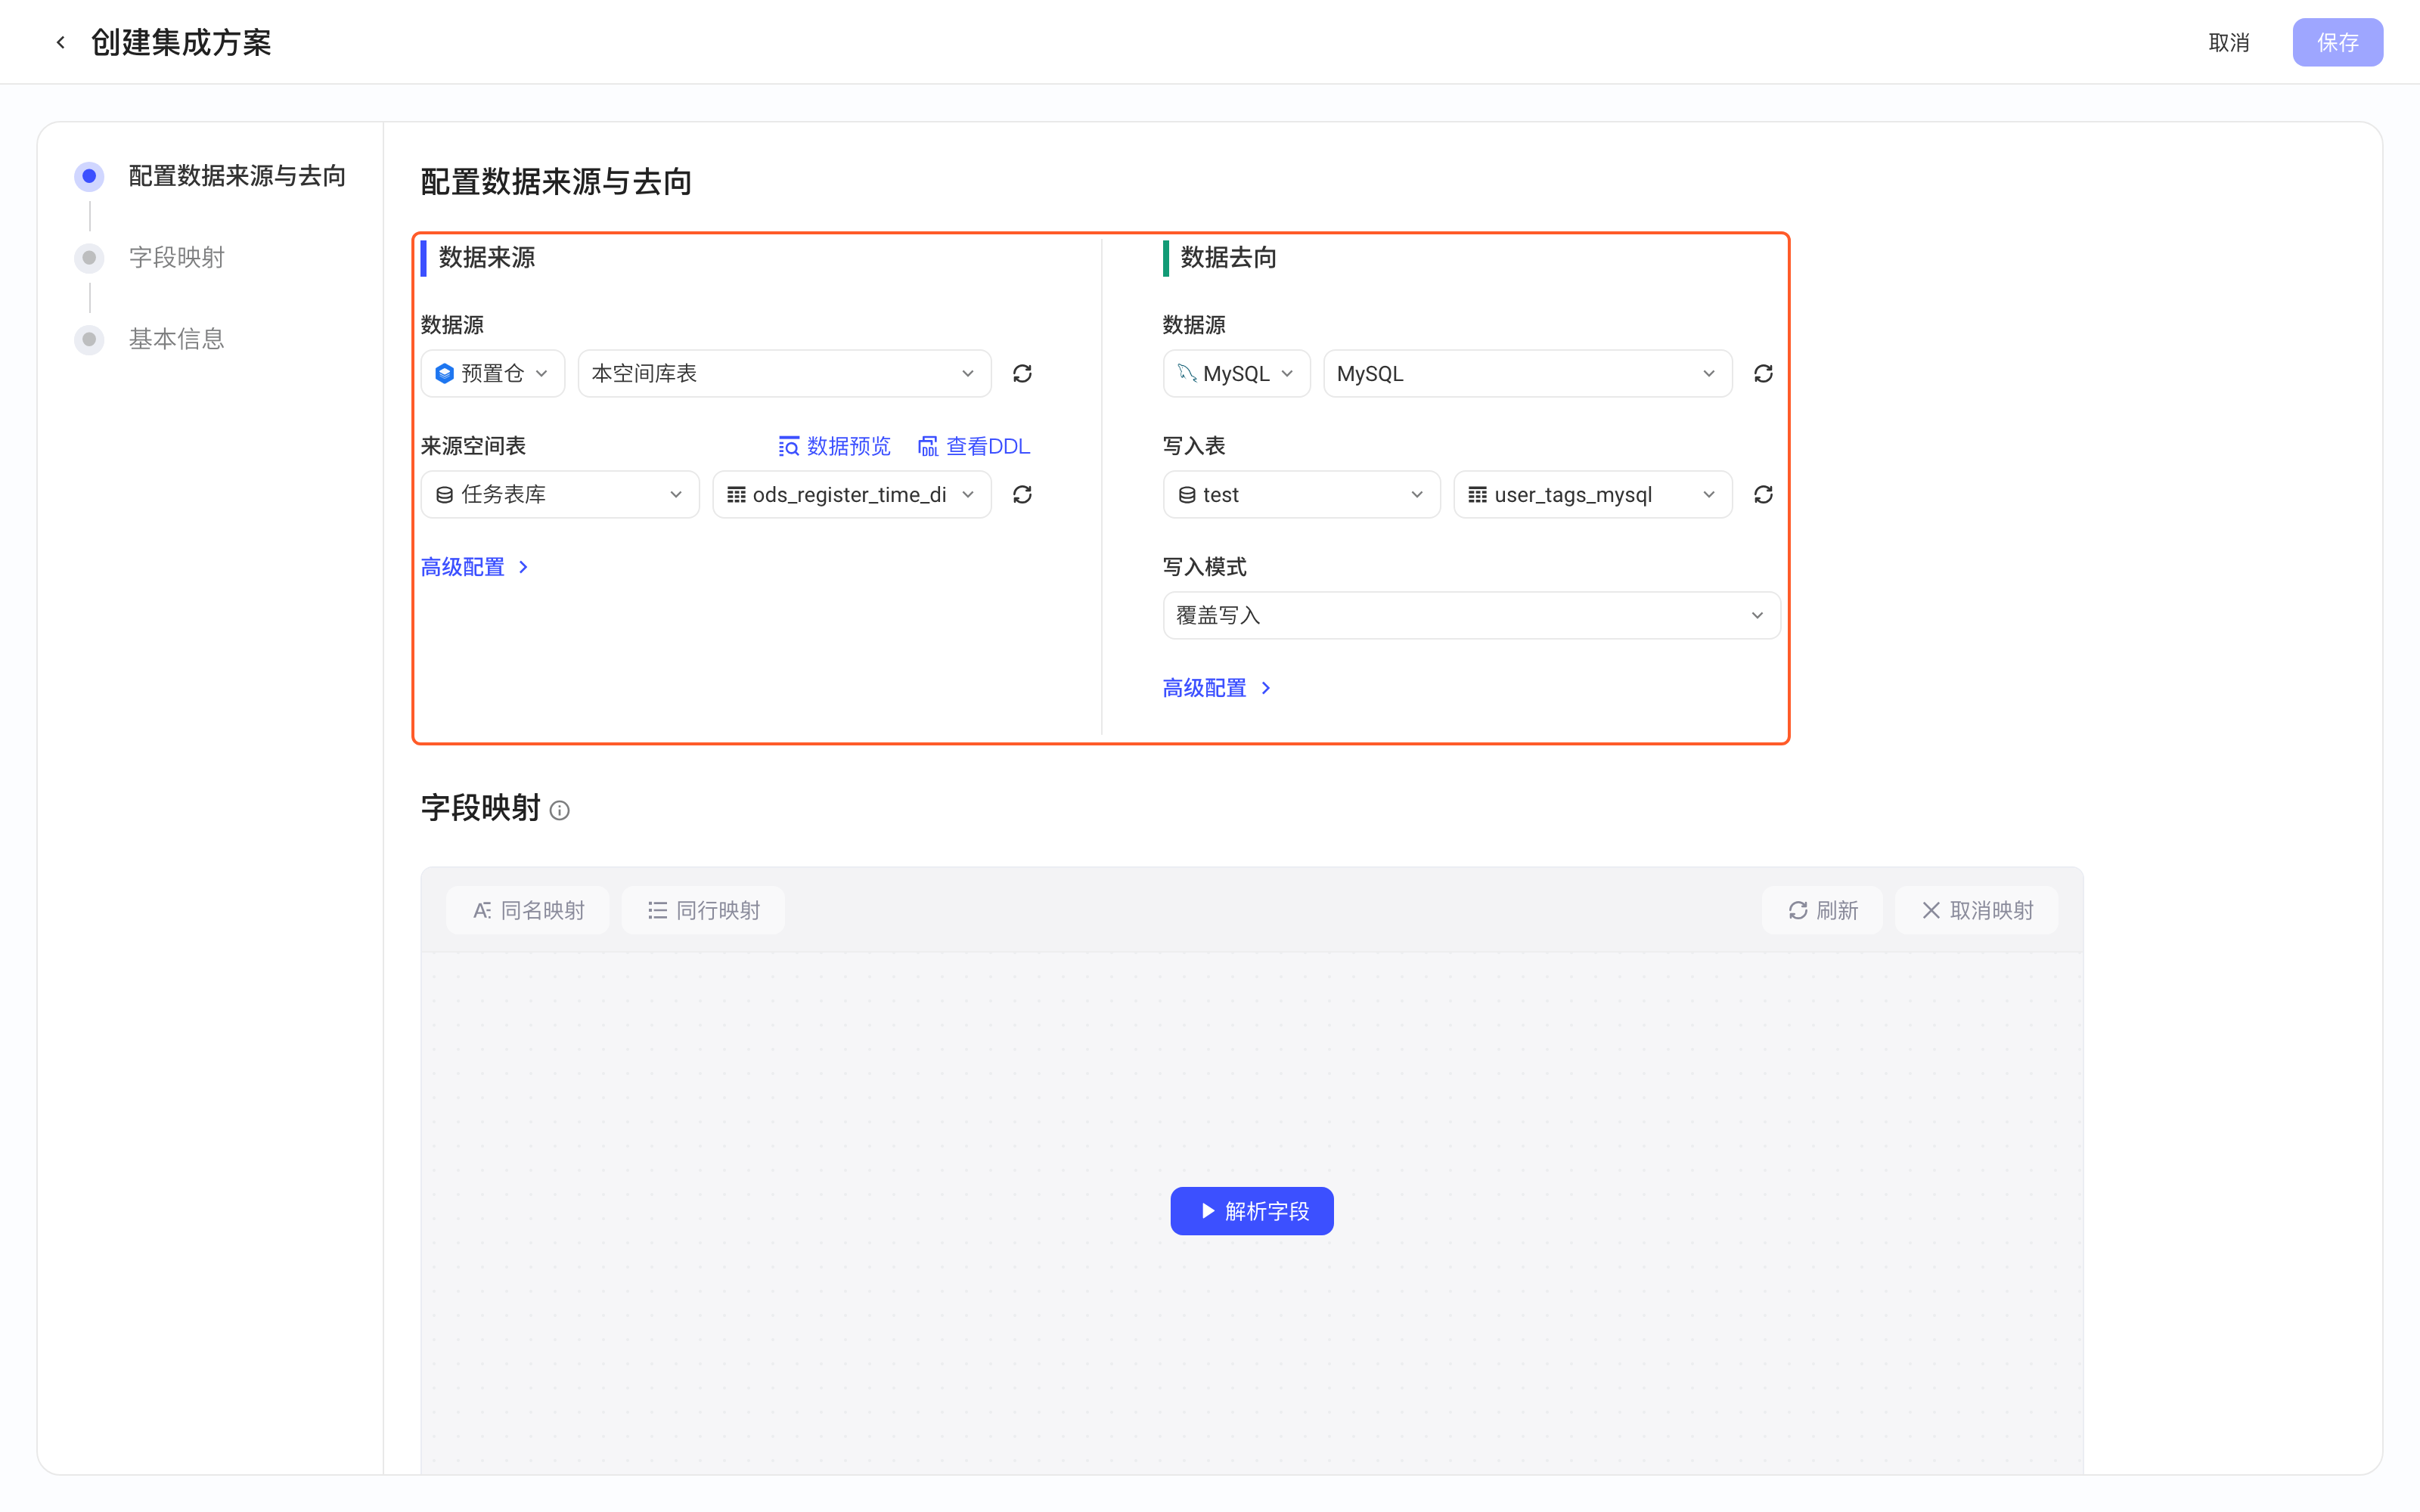Refresh the 来源空间表 table list

coord(1022,495)
